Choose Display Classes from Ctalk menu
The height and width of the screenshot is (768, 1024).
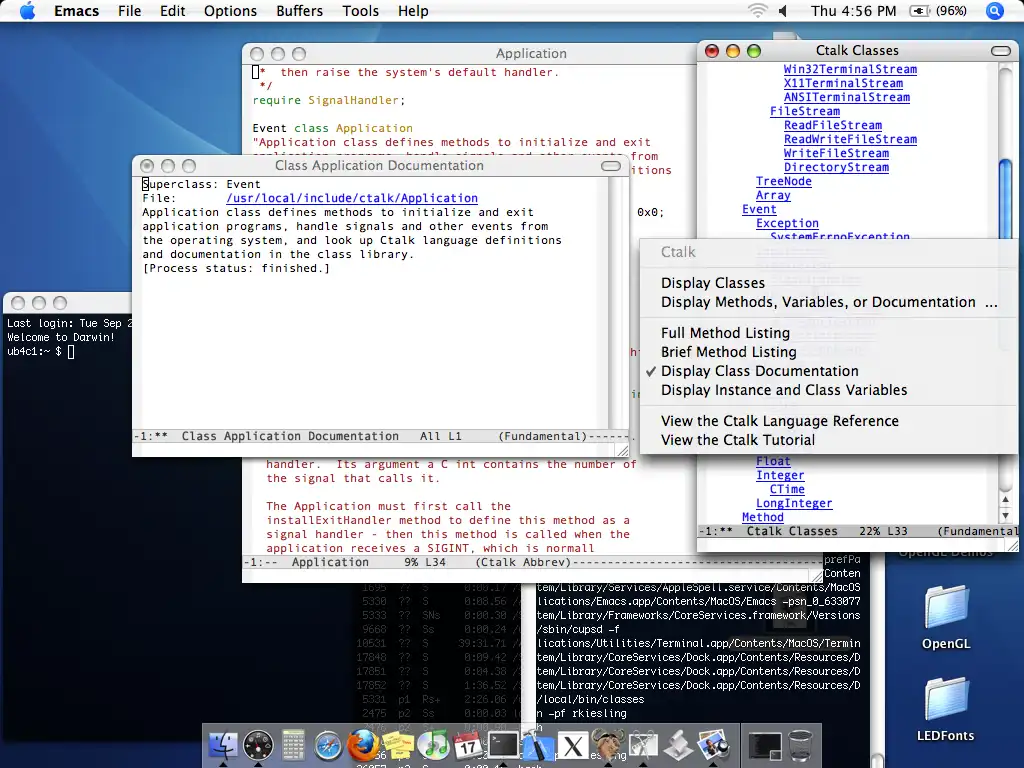click(712, 283)
